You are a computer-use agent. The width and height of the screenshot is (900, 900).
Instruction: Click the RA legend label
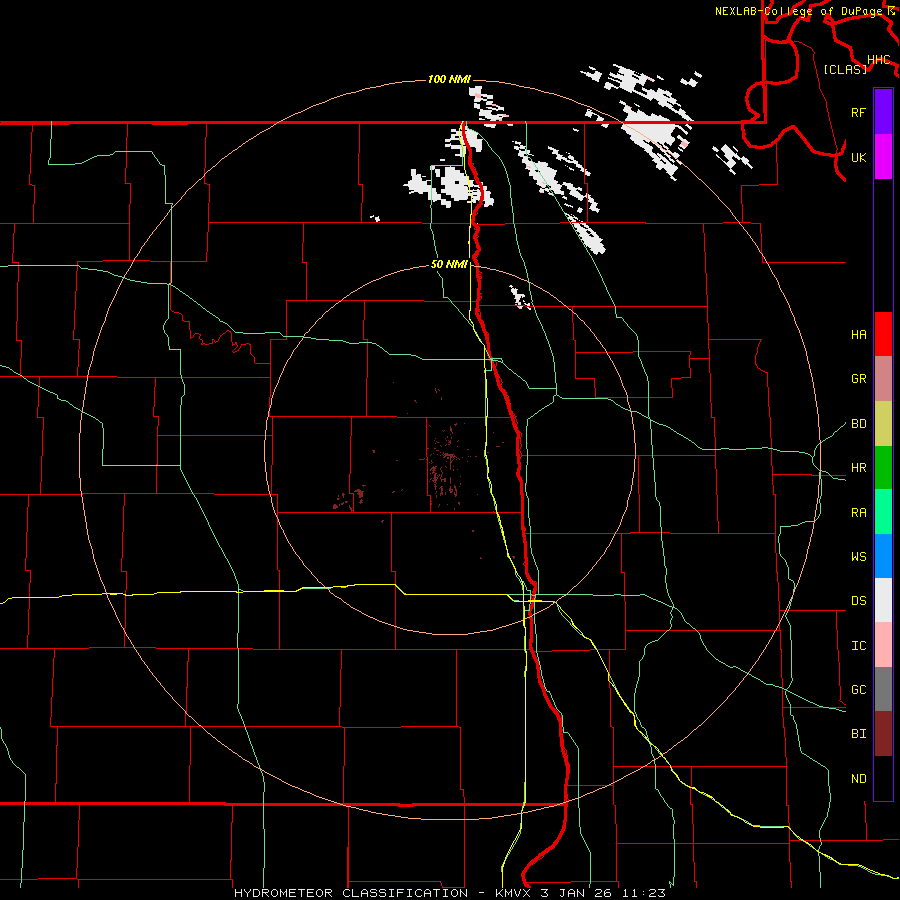coord(858,513)
